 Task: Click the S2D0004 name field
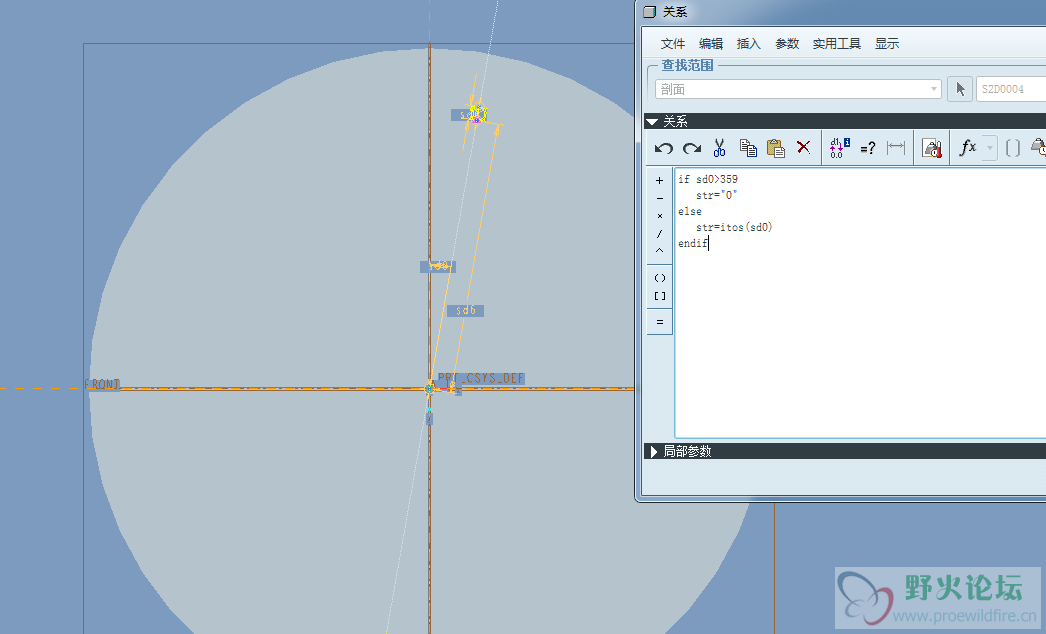(1011, 89)
